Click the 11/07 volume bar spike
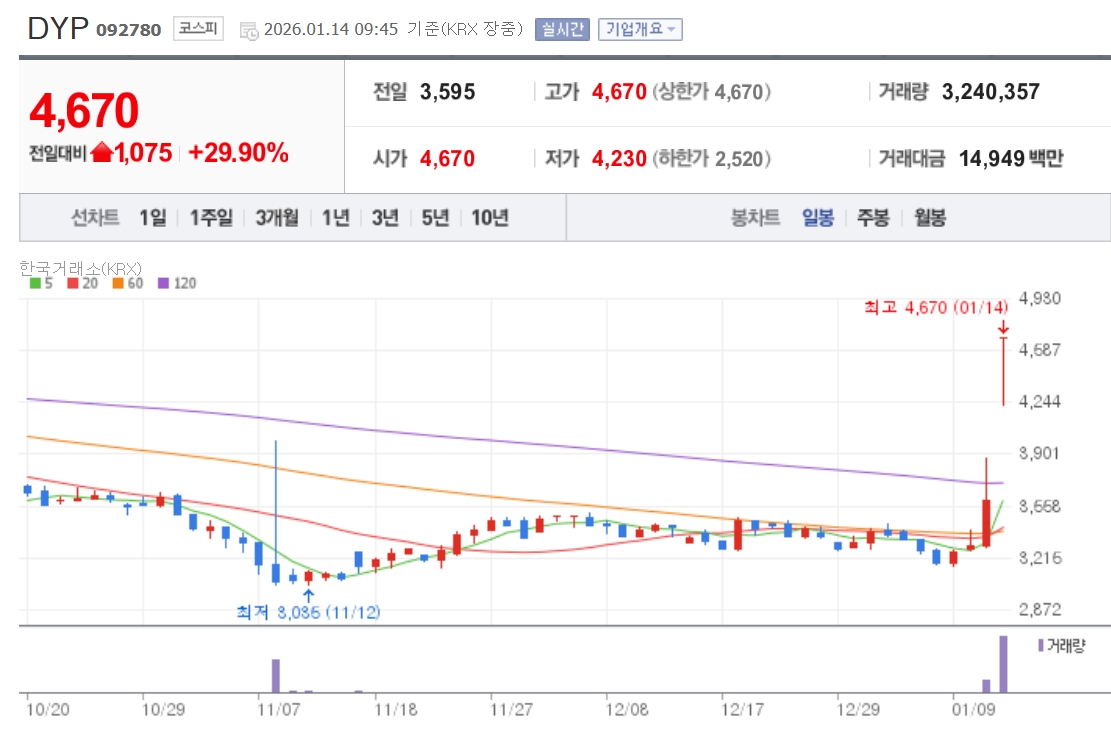This screenshot has height=734, width=1111. (x=276, y=676)
